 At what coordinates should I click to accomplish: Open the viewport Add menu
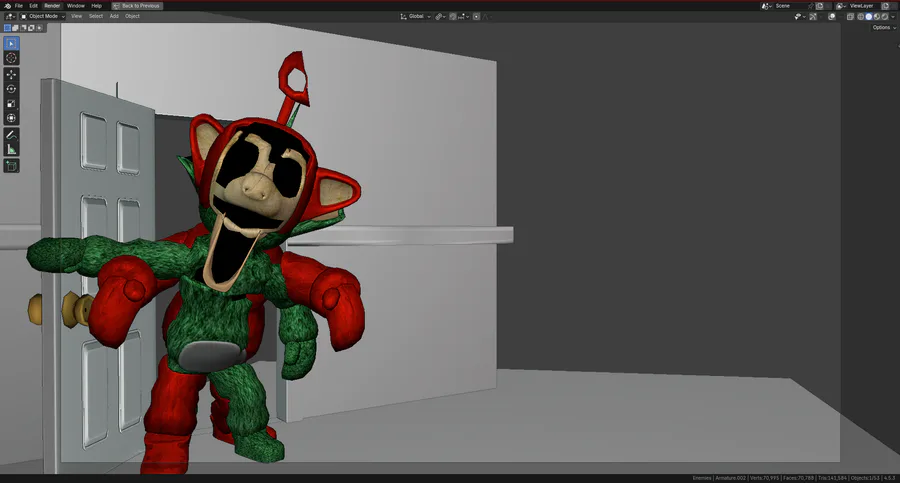point(114,16)
